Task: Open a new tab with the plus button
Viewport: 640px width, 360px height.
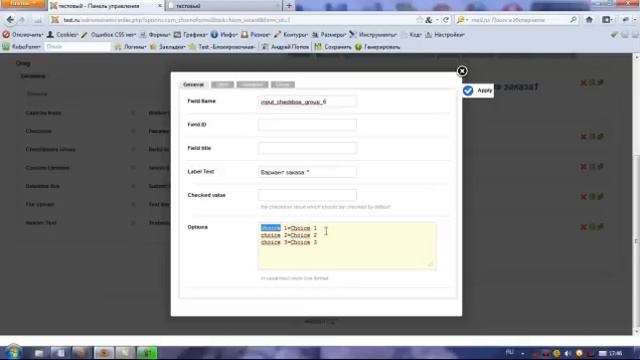Action: (x=289, y=6)
